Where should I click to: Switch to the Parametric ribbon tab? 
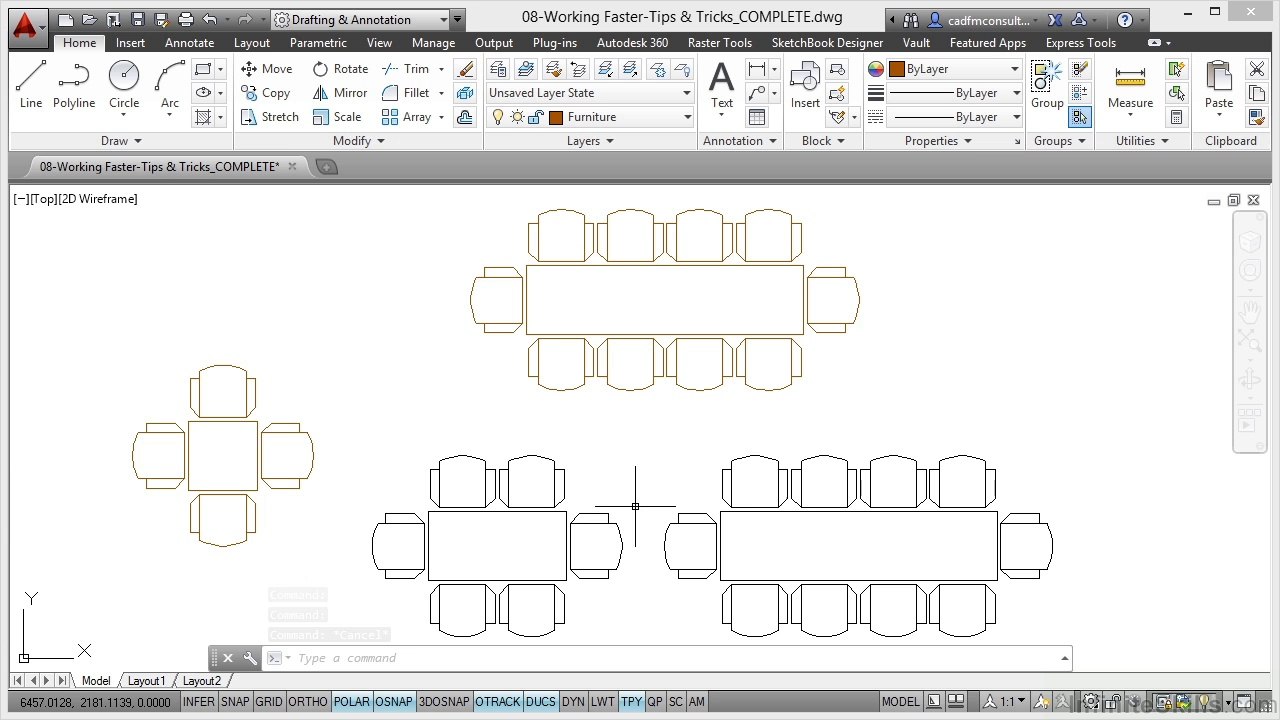tap(318, 43)
